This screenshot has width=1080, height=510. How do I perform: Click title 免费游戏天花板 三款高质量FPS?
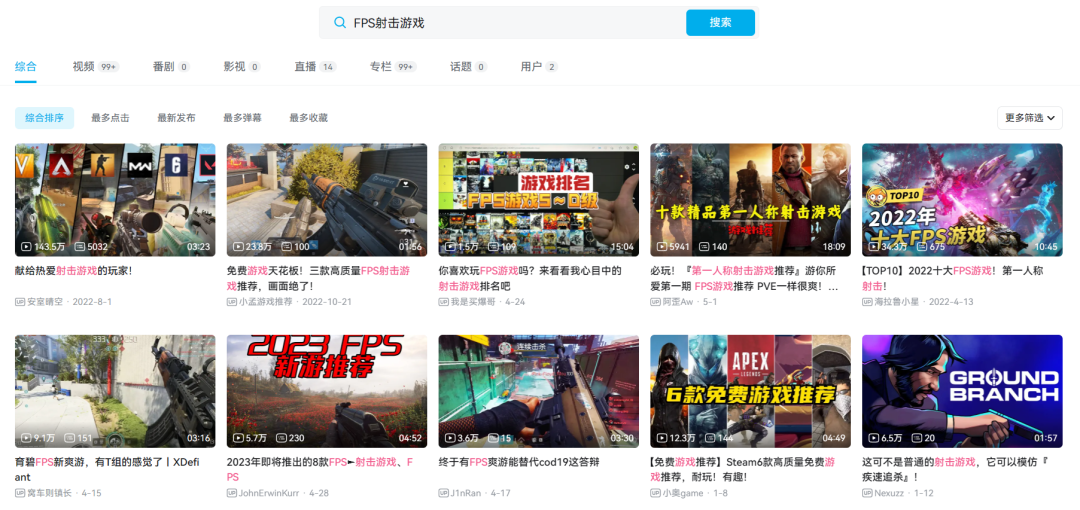318,278
